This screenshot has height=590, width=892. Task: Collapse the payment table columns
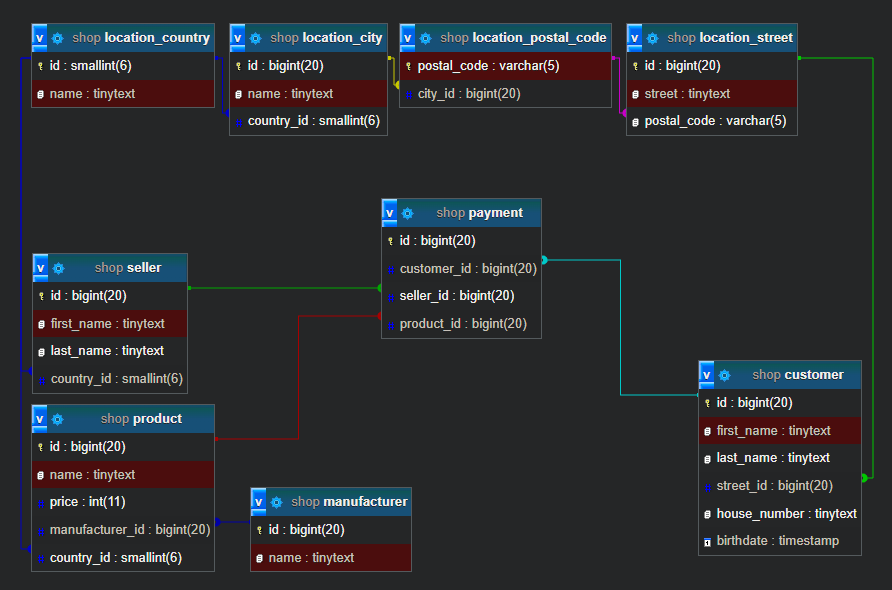389,212
